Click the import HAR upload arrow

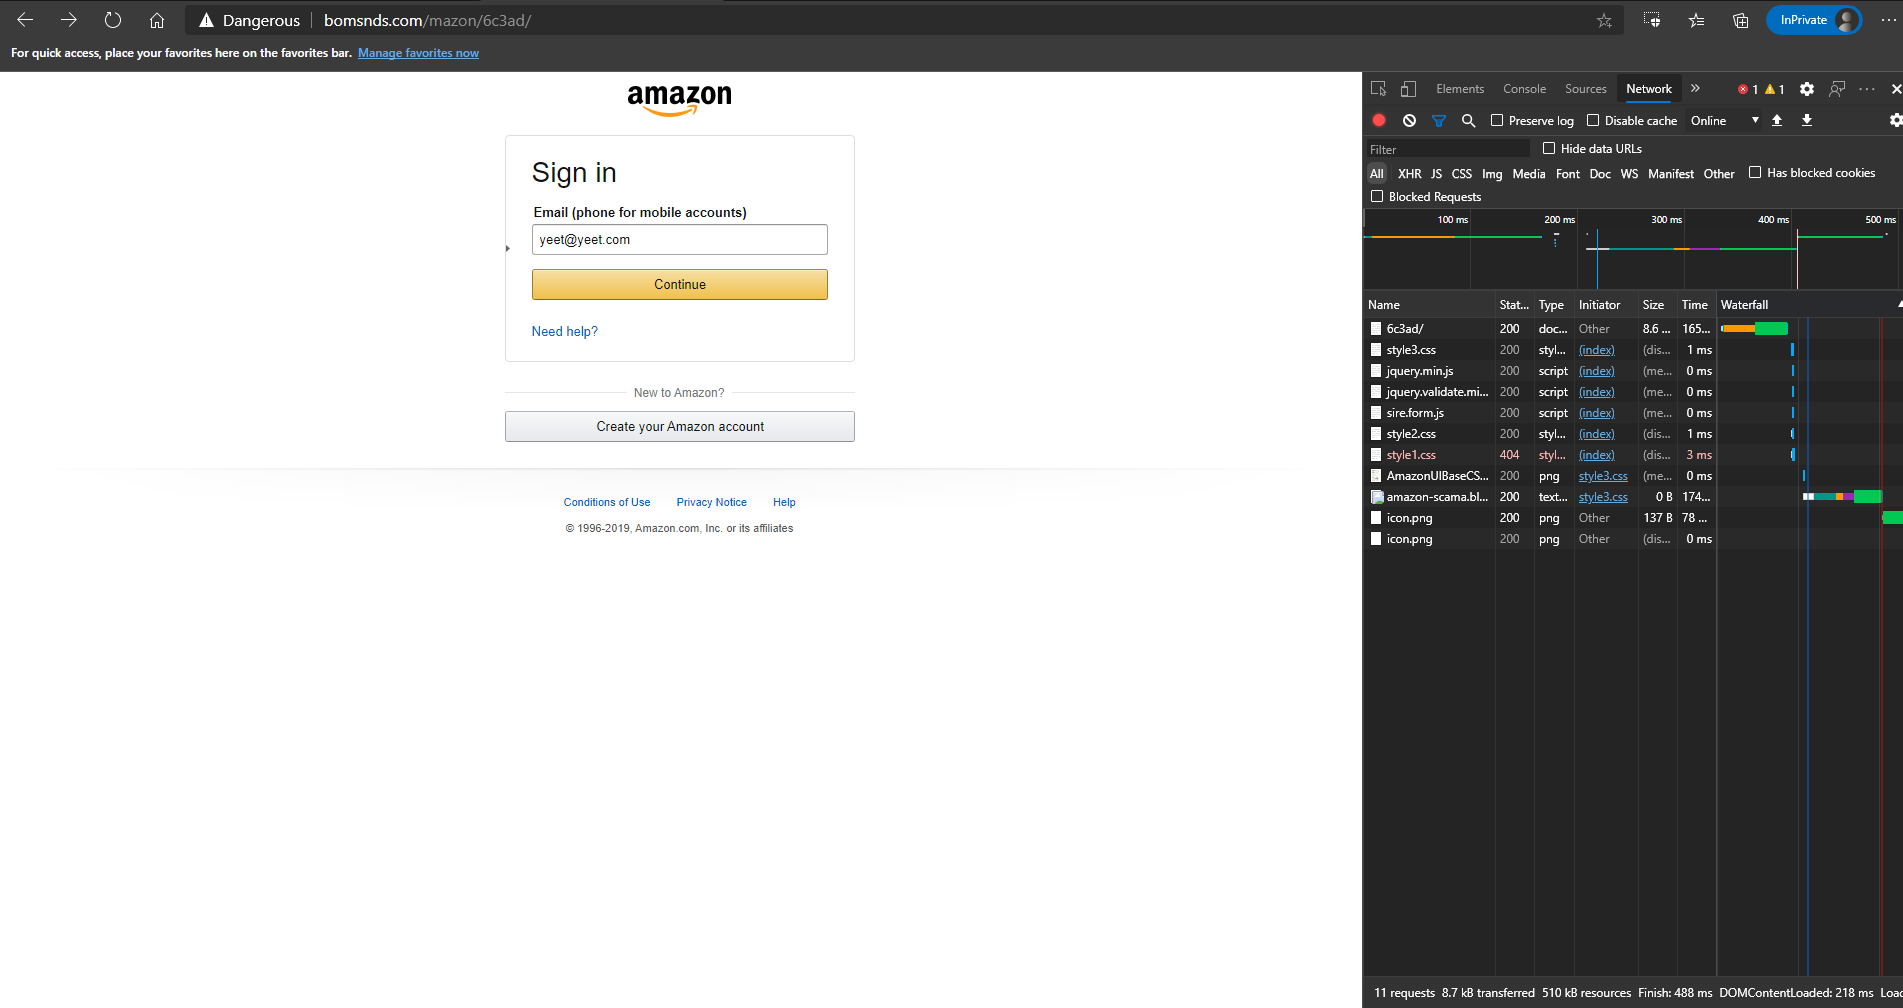[x=1777, y=120]
